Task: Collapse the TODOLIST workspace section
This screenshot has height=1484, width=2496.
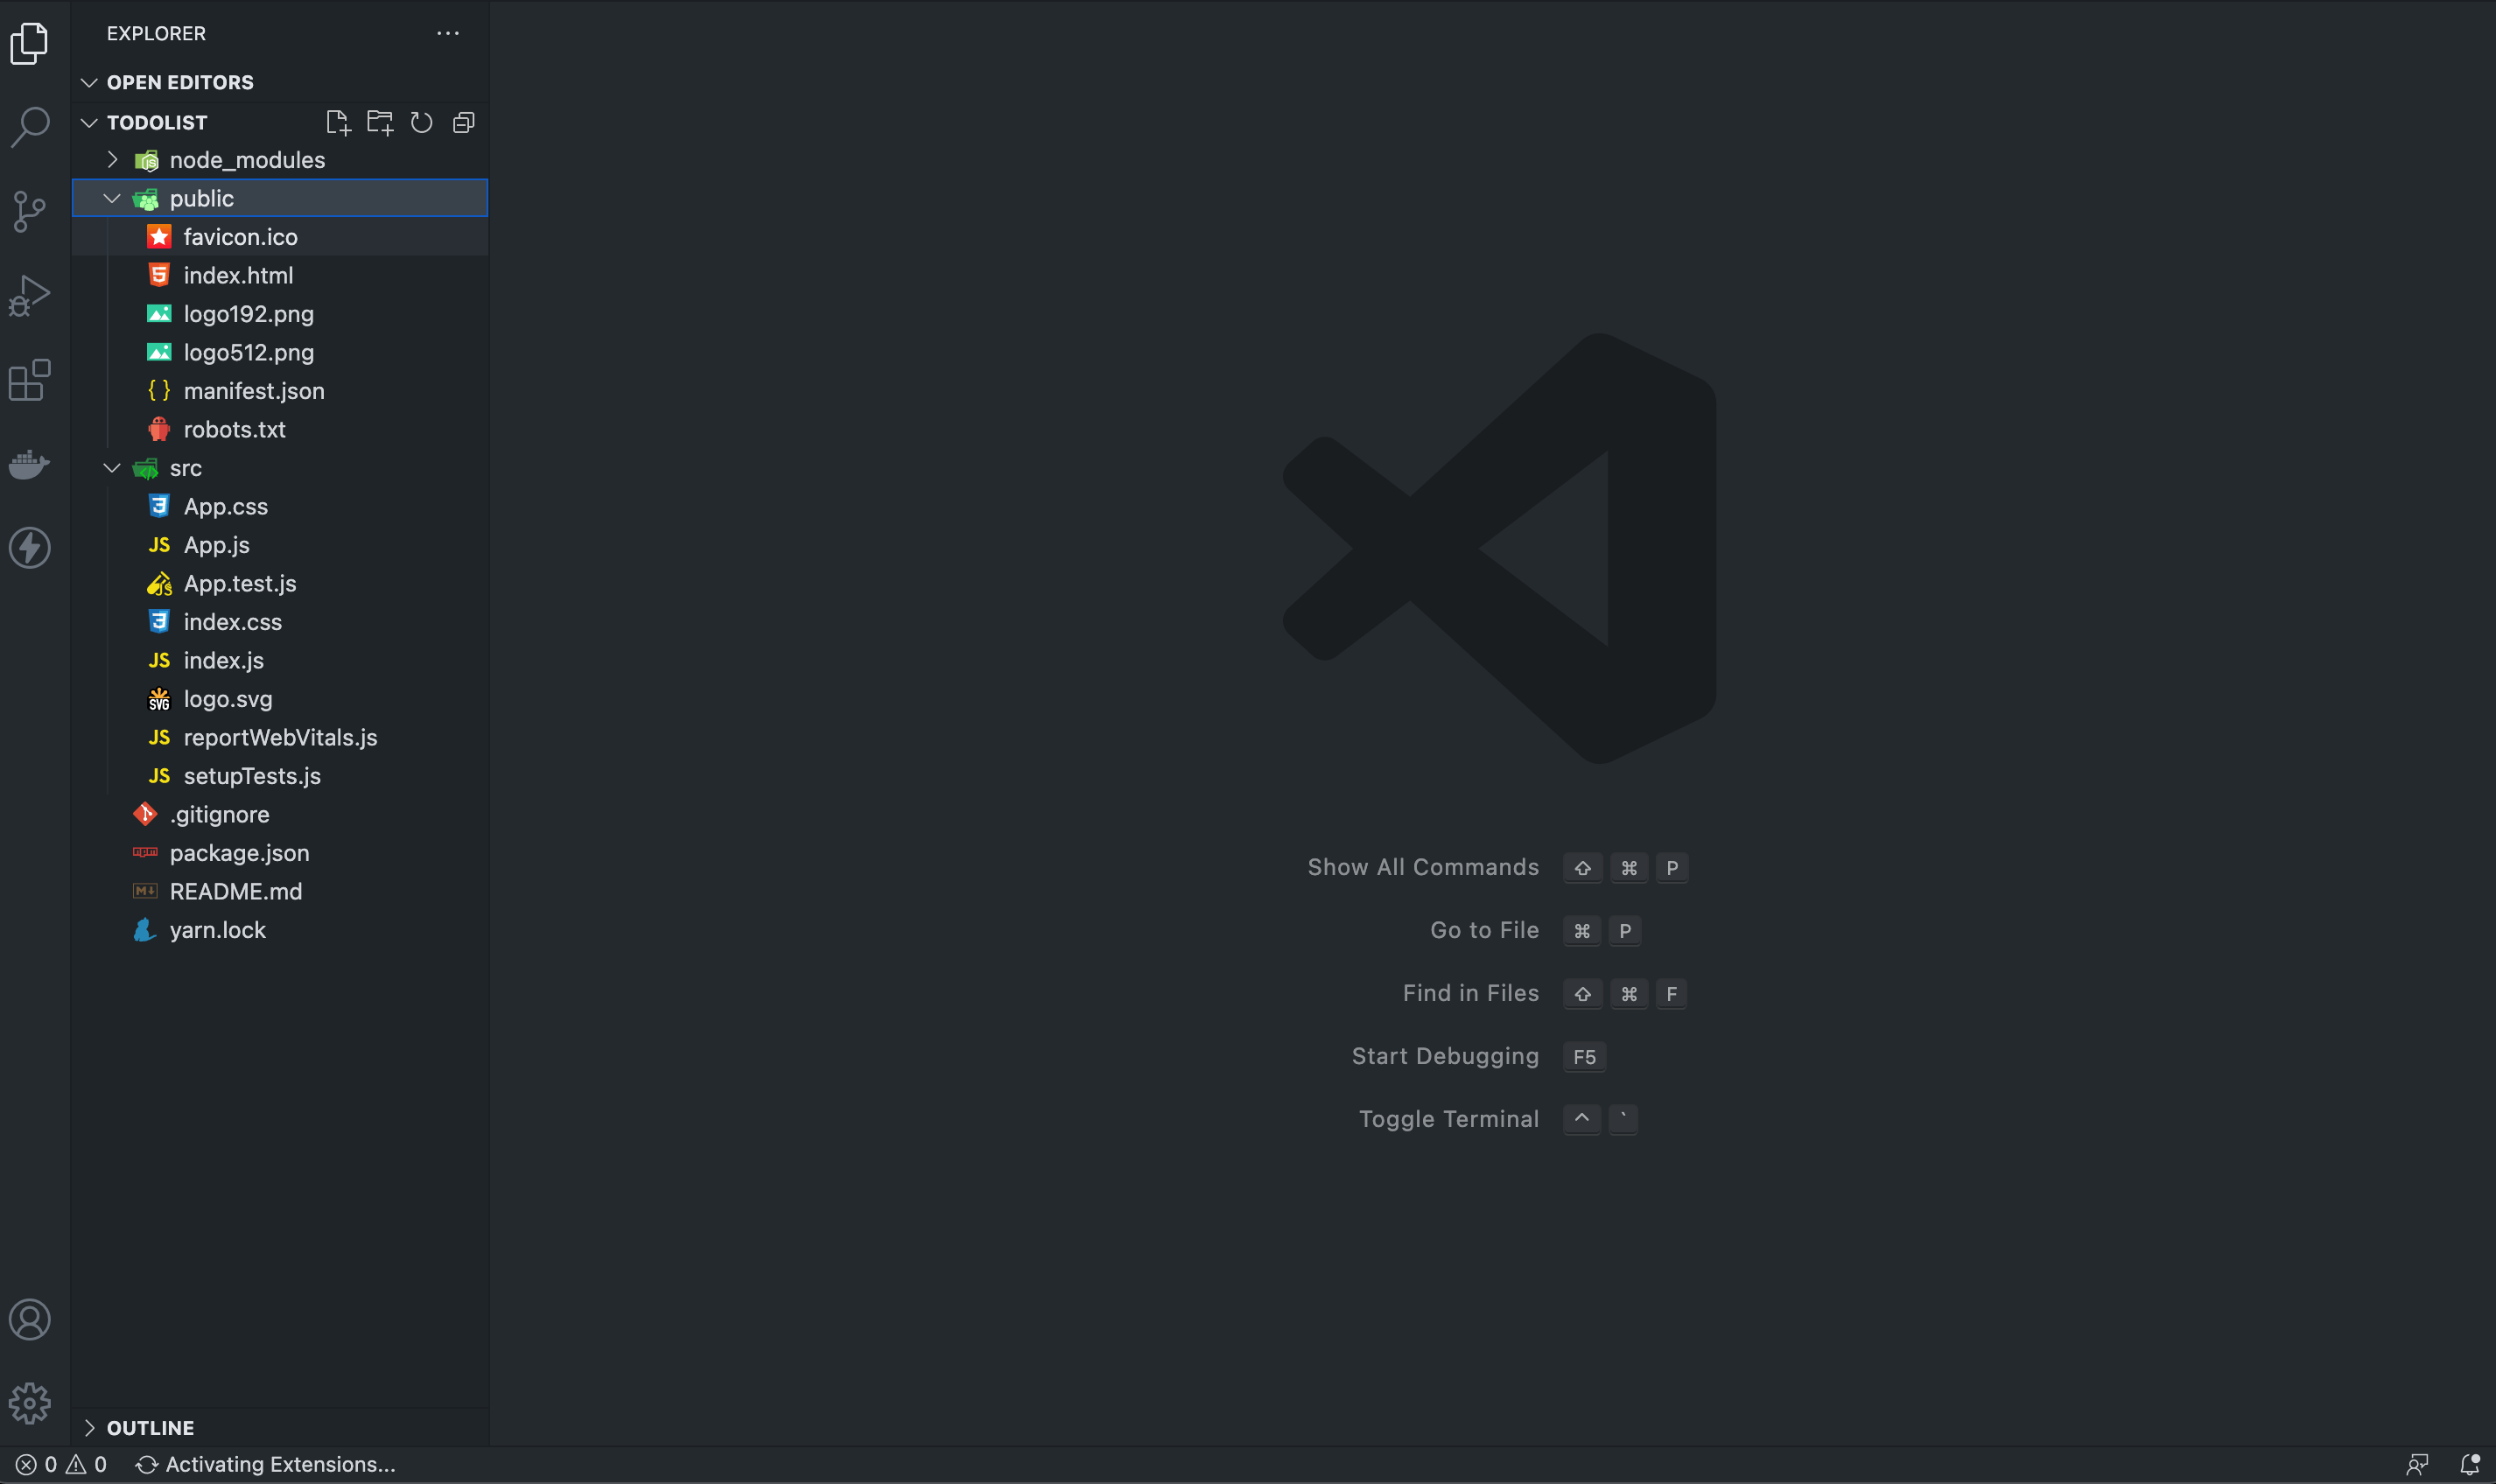Action: 89,122
